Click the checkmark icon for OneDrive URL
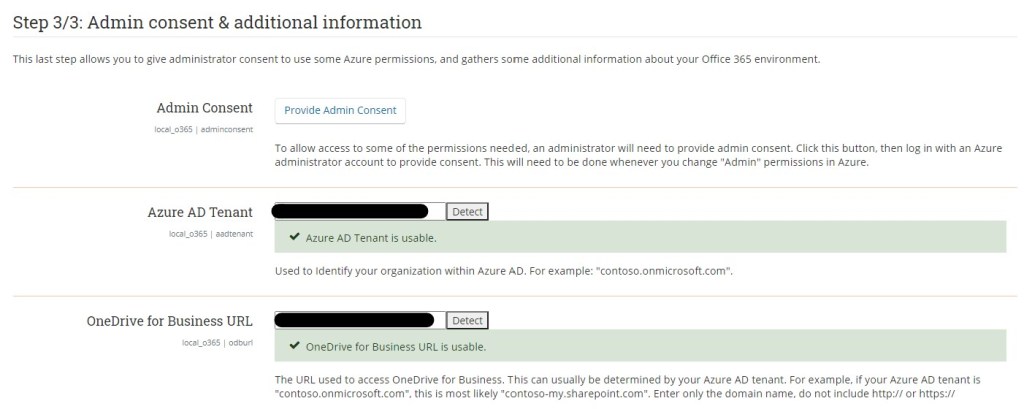Viewport: 1024px width, 409px height. click(x=294, y=347)
